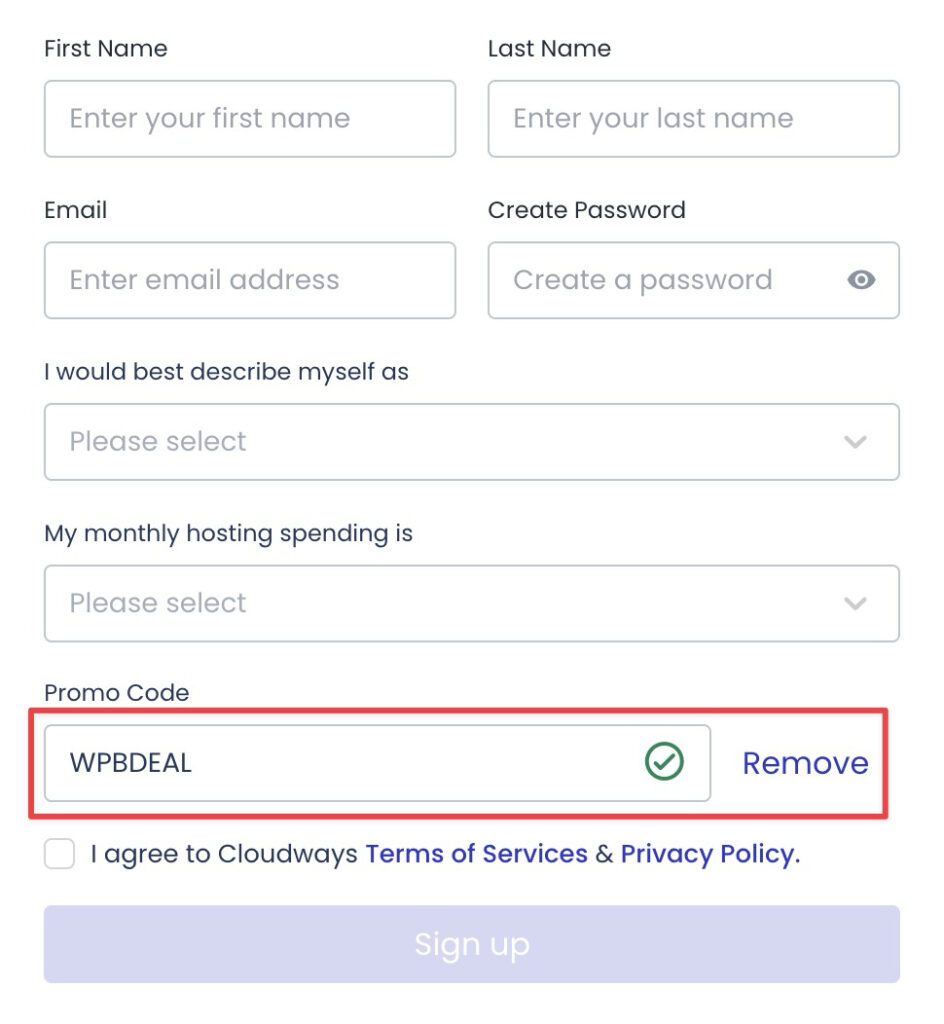Select the email address input box
Image resolution: width=944 pixels, height=1024 pixels.
tap(250, 280)
